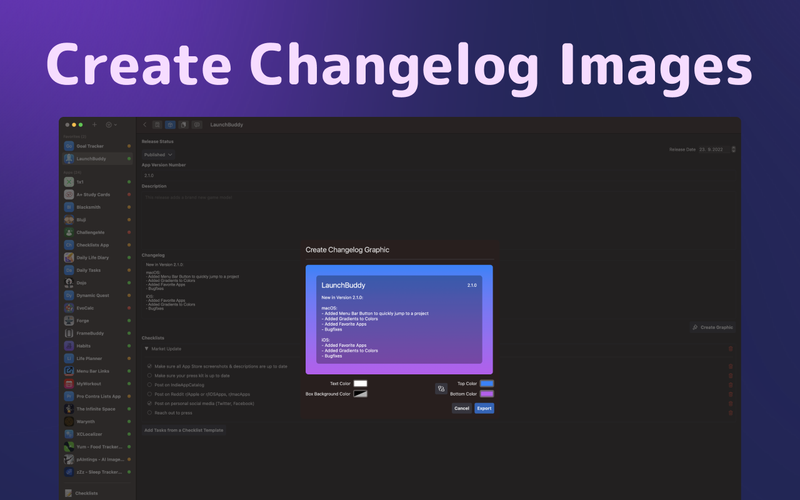Open the Pro Contra Lists App icon
Image resolution: width=800 pixels, height=500 pixels.
click(x=69, y=396)
